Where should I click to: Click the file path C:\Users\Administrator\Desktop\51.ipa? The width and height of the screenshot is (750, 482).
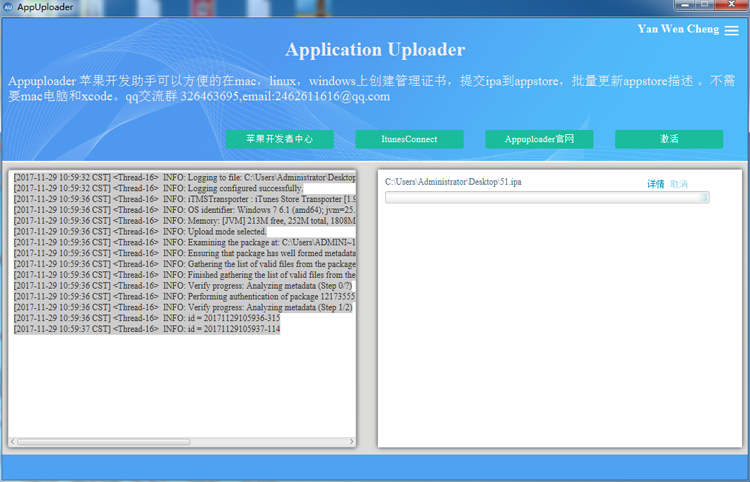(x=453, y=182)
